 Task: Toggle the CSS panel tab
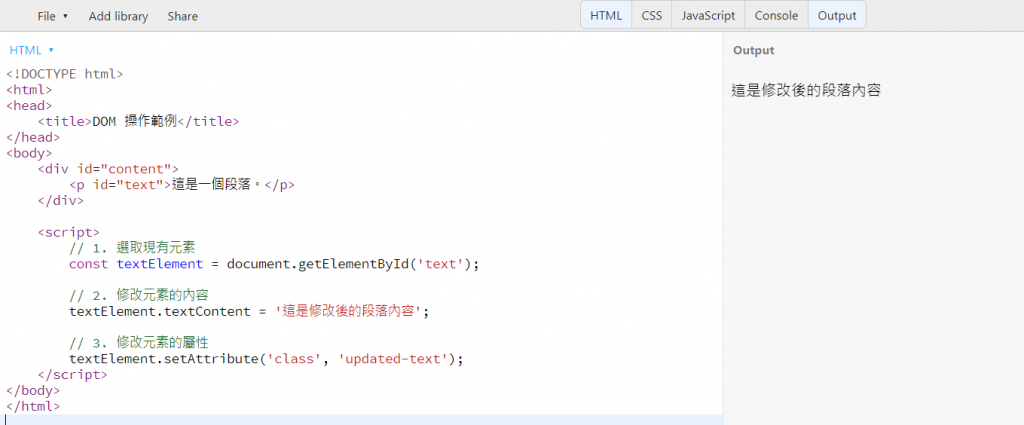tap(652, 16)
